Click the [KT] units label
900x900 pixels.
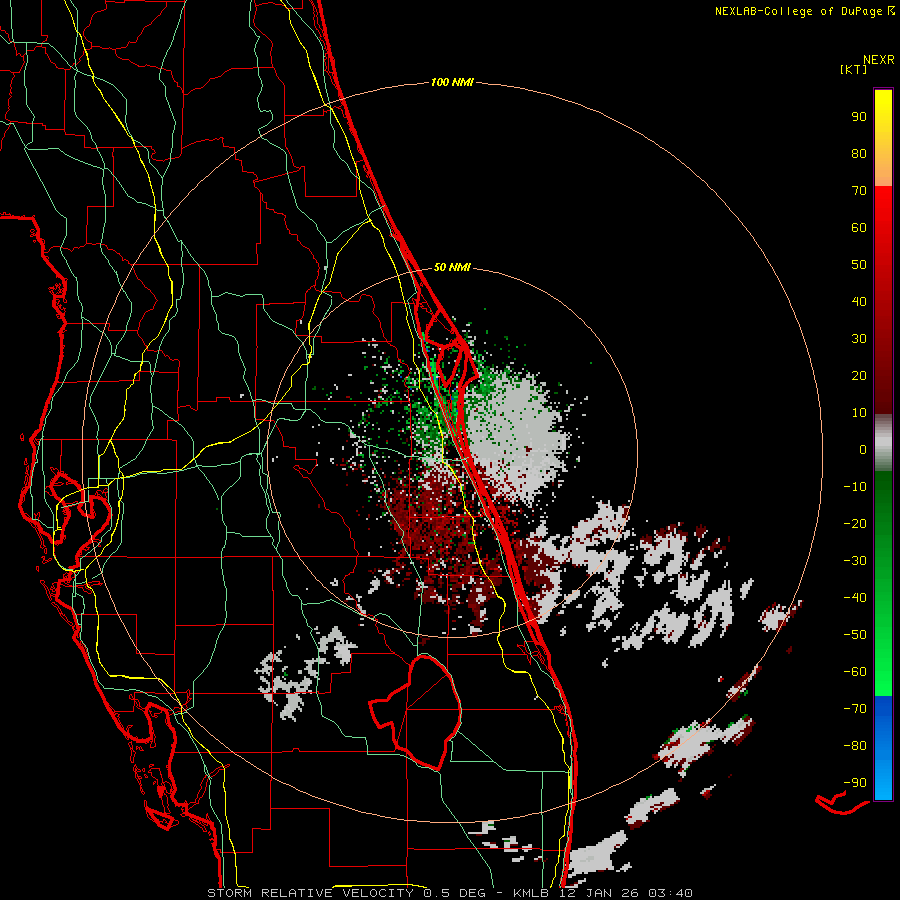pos(854,69)
